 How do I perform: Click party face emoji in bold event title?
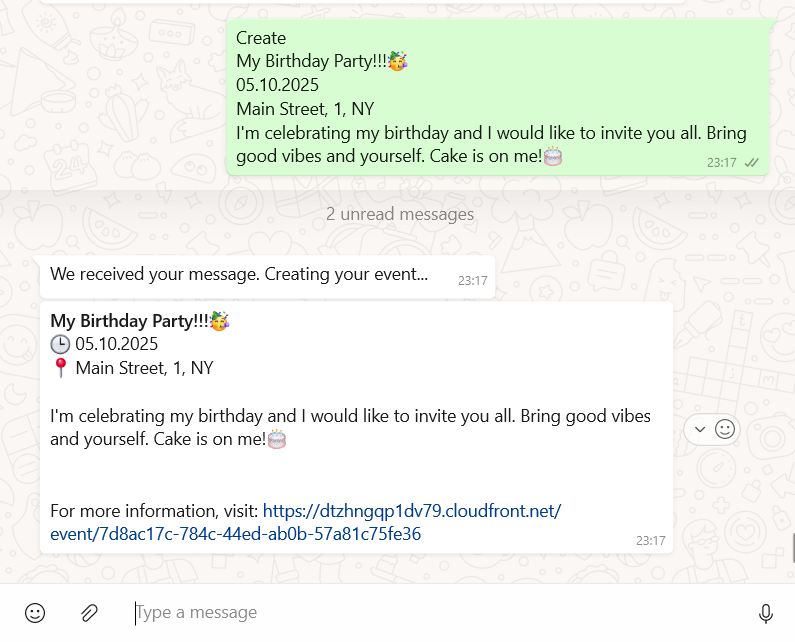tap(220, 321)
